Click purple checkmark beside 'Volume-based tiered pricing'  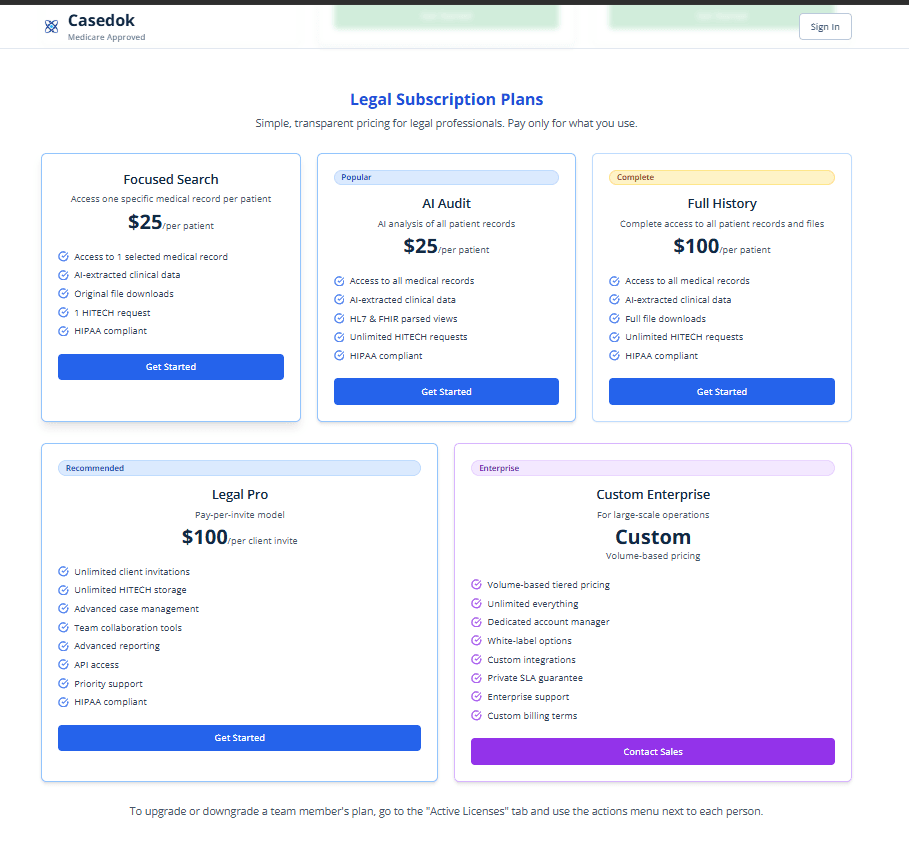477,584
